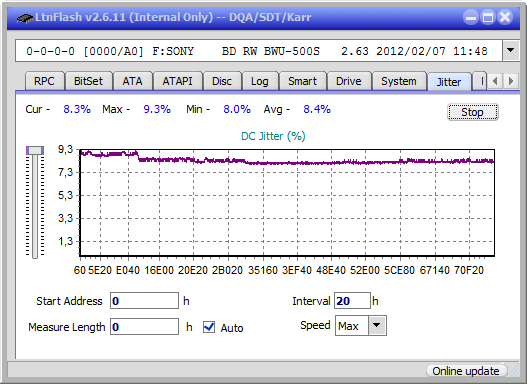Image resolution: width=527 pixels, height=384 pixels.
Task: Click the Avg jitter value 8.4%
Action: [x=317, y=109]
